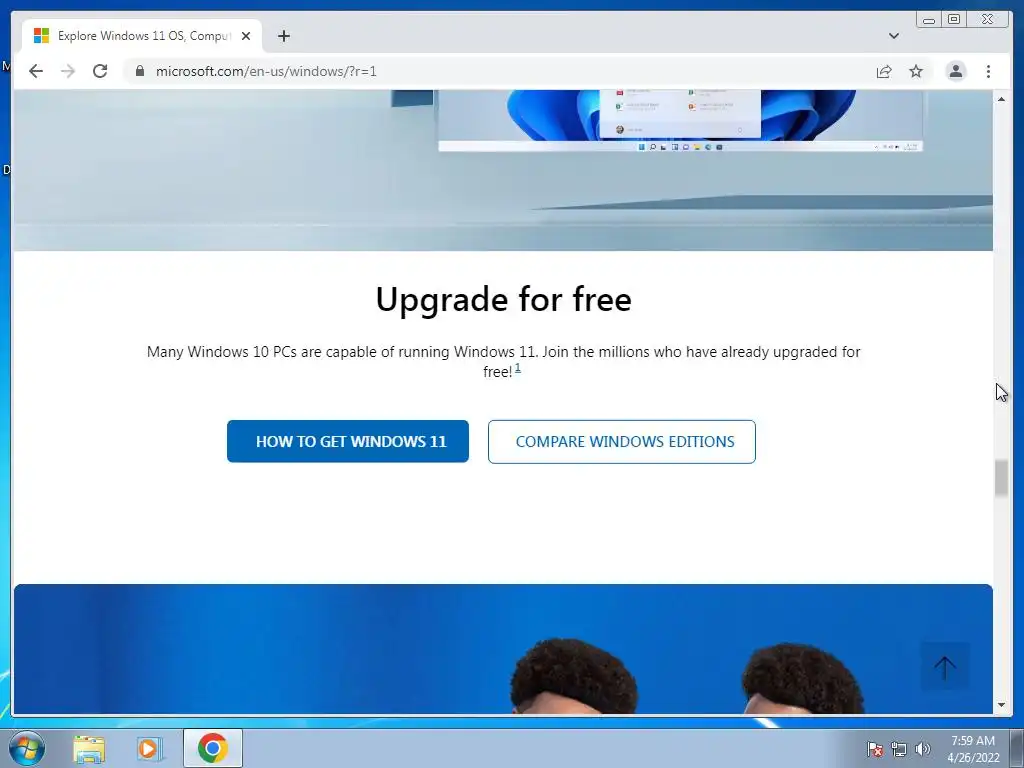Viewport: 1024px width, 768px height.
Task: Open the network tray icon
Action: point(899,749)
